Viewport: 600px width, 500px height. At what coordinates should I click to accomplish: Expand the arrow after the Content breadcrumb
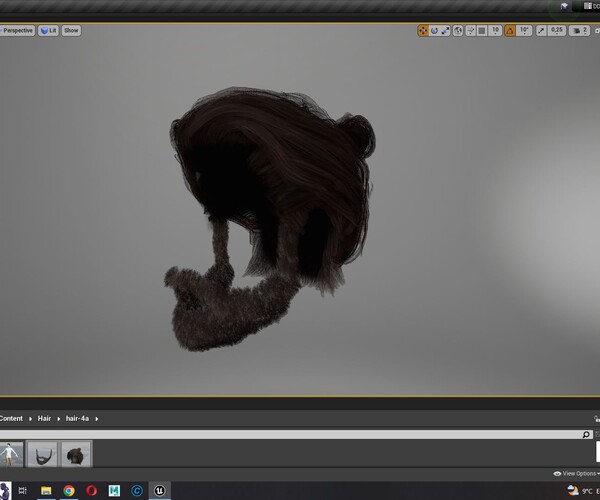30,419
